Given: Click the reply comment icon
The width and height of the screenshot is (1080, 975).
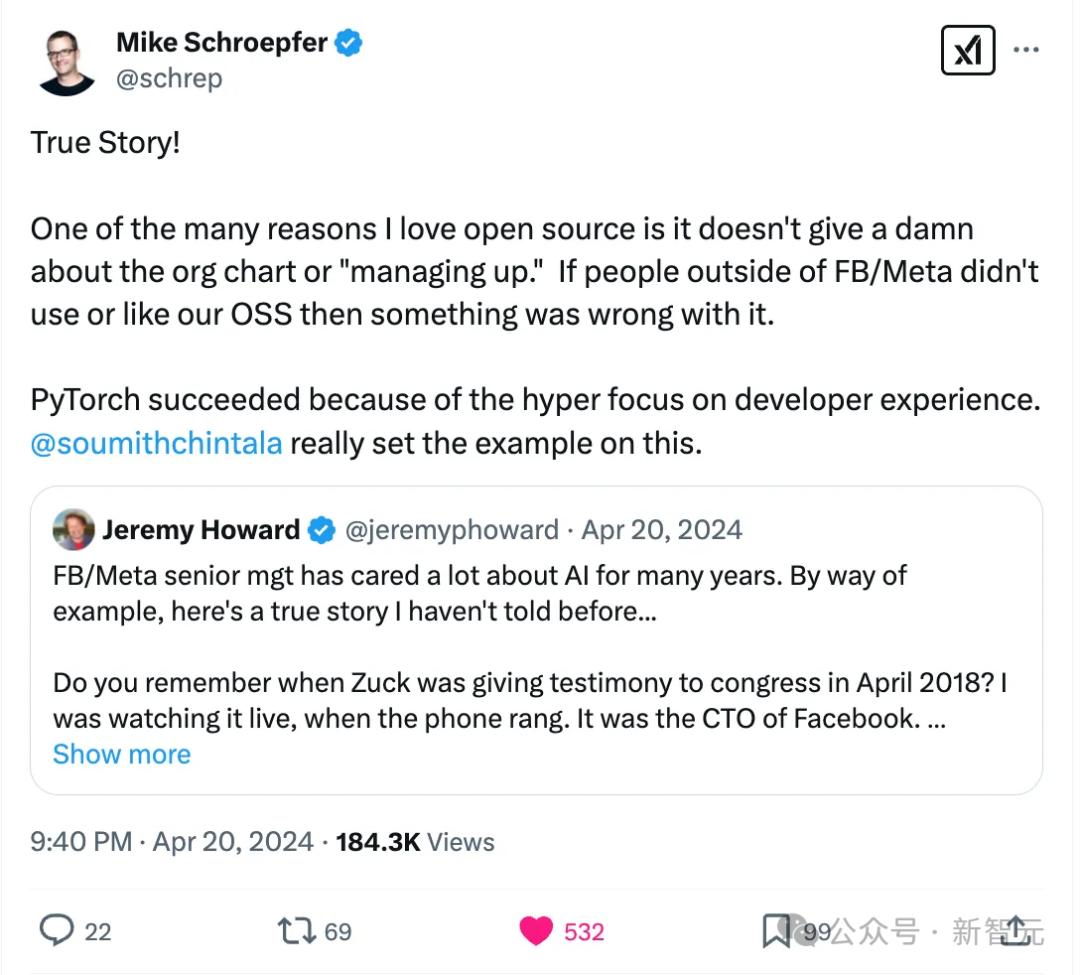Looking at the screenshot, I should click(x=56, y=931).
